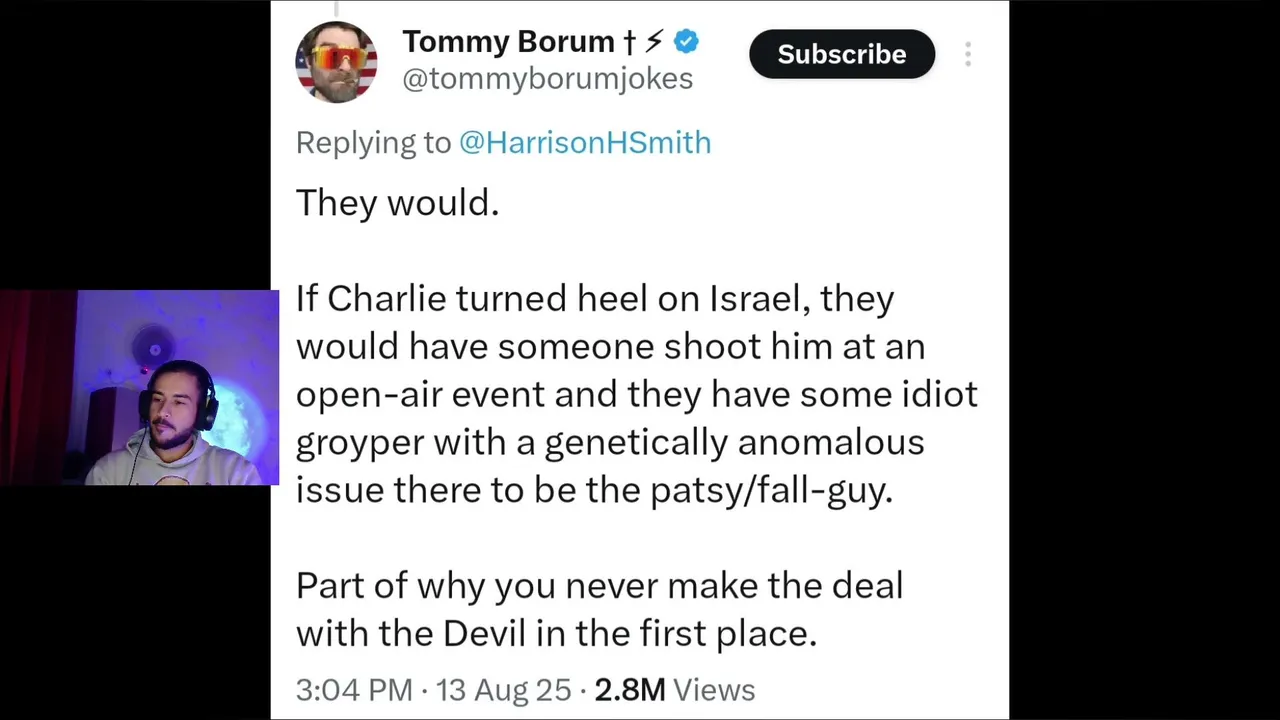Image resolution: width=1280 pixels, height=720 pixels.
Task: Click the phrase "patsy/fall-guy" in the tweet
Action: [x=770, y=491]
